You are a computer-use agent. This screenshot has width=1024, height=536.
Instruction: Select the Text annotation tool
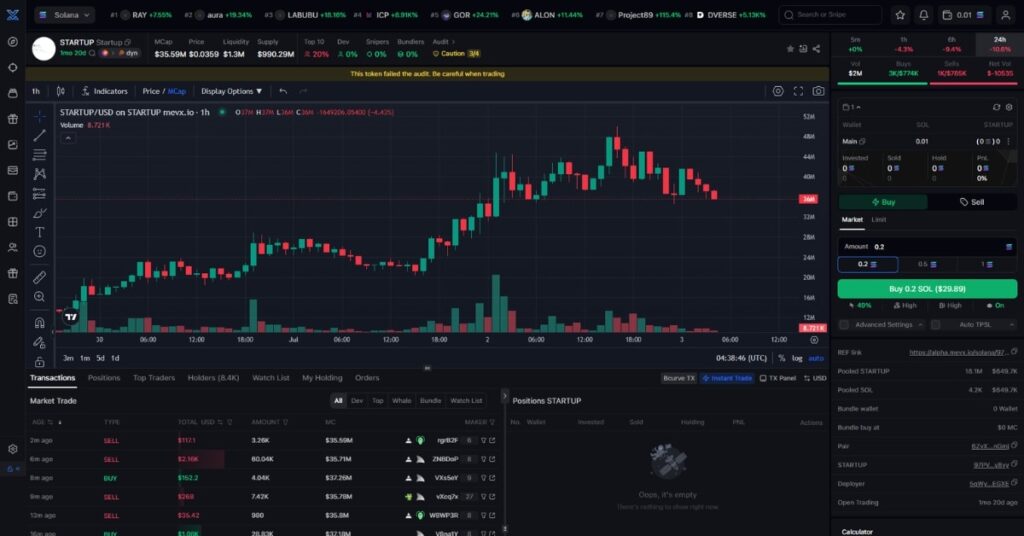40,232
